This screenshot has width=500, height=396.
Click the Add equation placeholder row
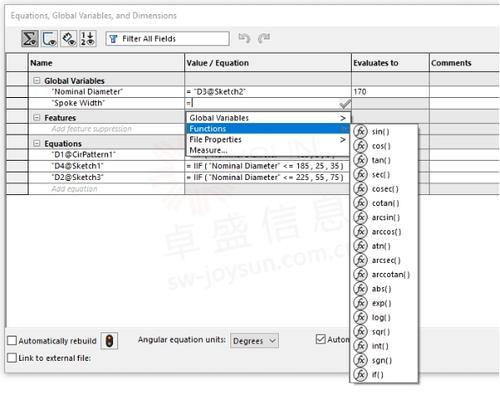point(74,189)
